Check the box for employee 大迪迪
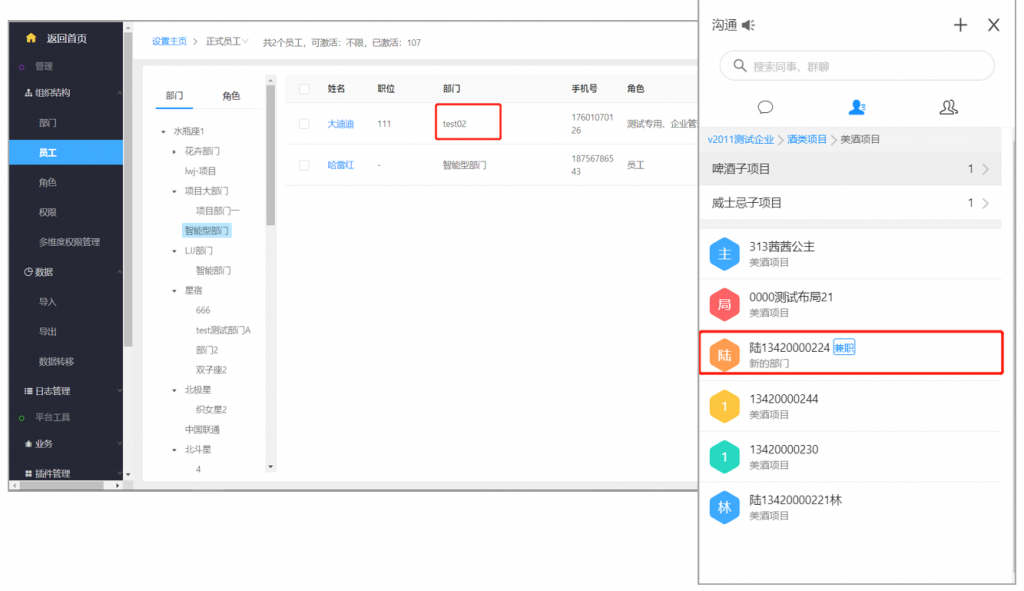The height and width of the screenshot is (591, 1024). click(304, 124)
